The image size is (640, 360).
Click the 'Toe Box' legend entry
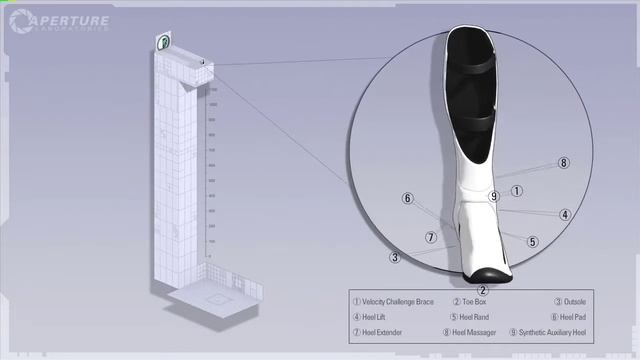[469, 302]
